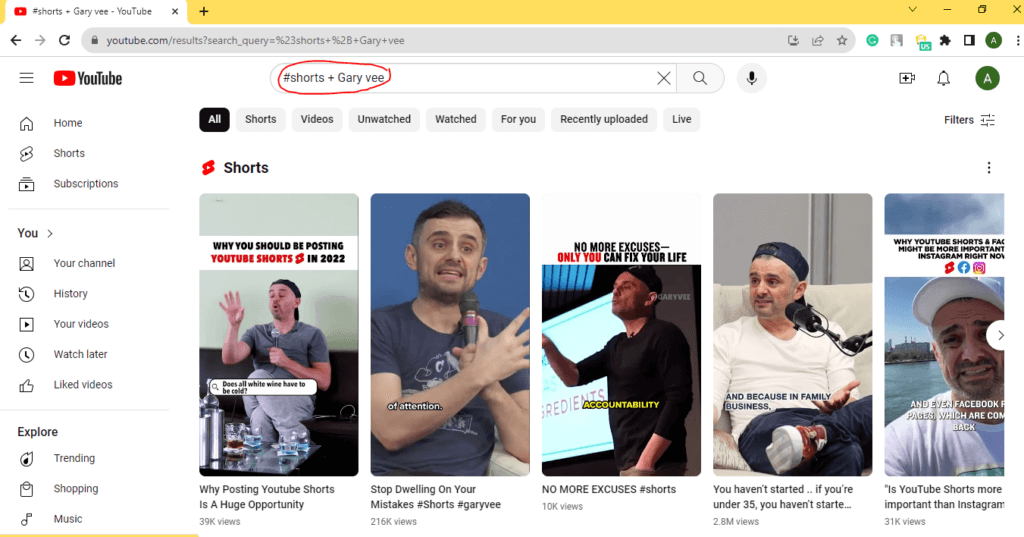
Task: Click the Music note icon
Action: (26, 519)
